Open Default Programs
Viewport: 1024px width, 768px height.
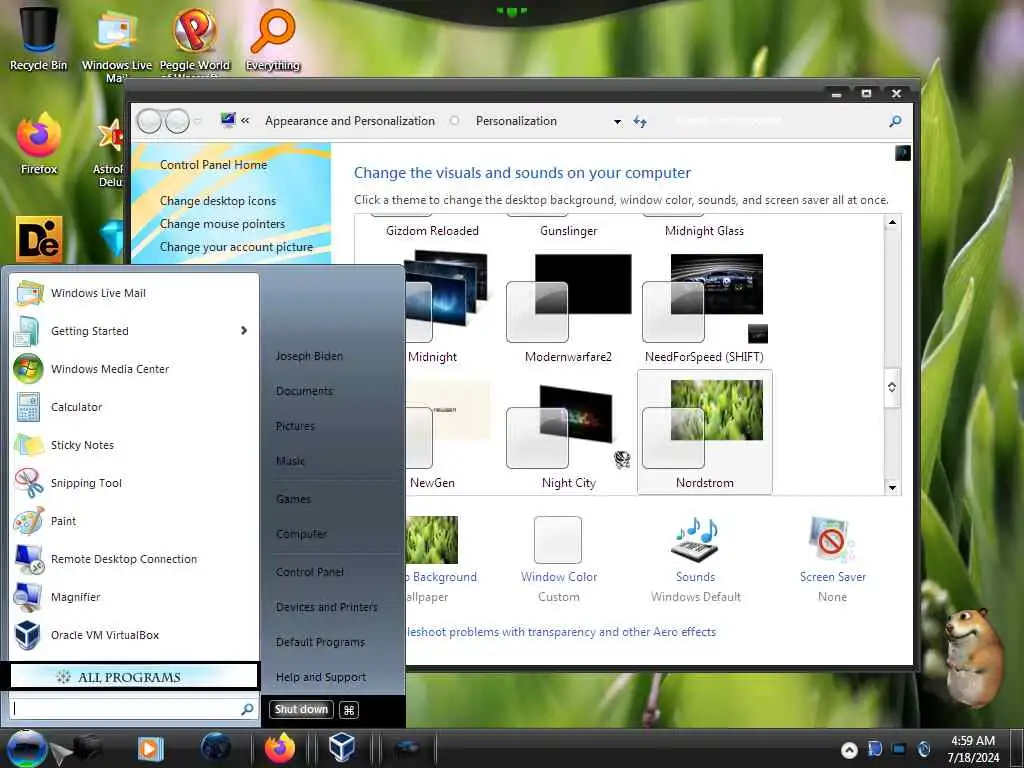[320, 642]
